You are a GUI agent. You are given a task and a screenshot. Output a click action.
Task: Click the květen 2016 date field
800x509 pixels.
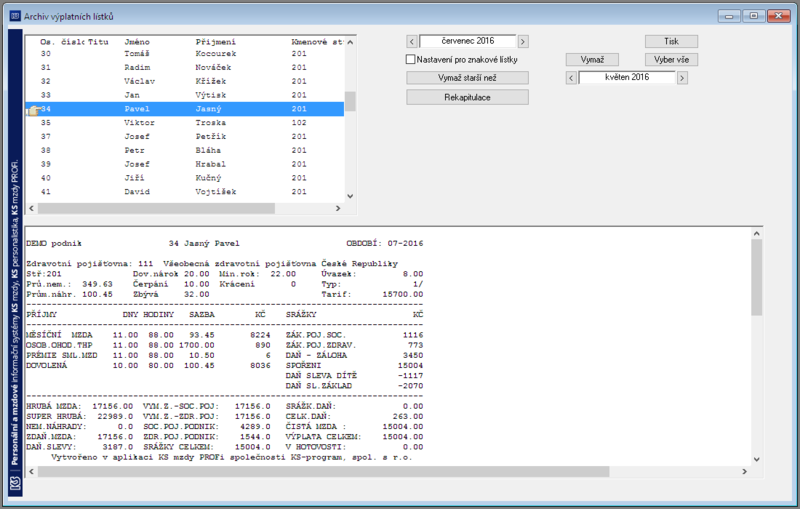627,78
